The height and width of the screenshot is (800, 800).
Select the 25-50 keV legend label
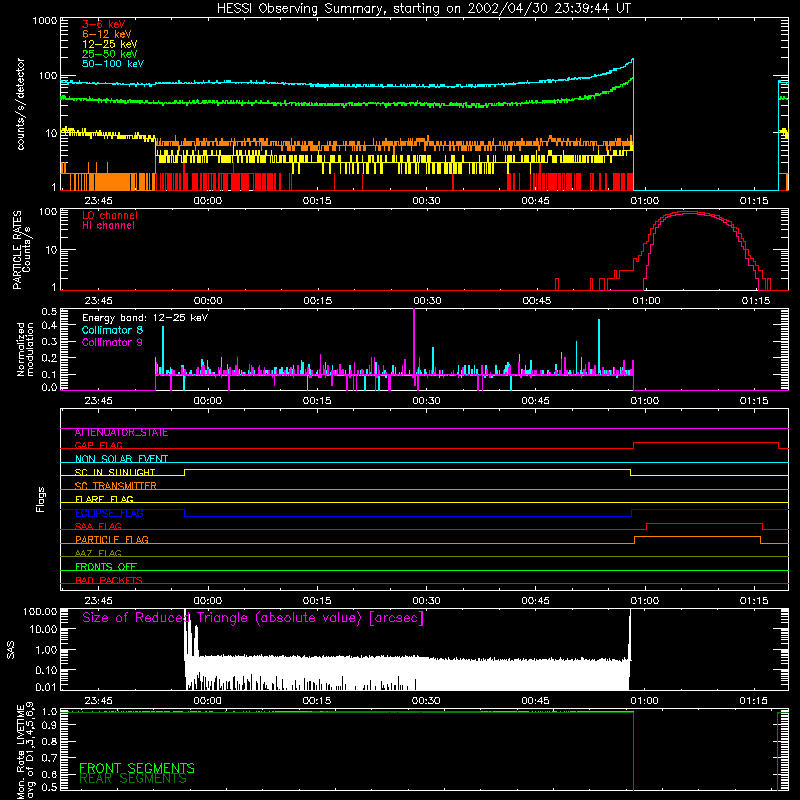coord(110,54)
